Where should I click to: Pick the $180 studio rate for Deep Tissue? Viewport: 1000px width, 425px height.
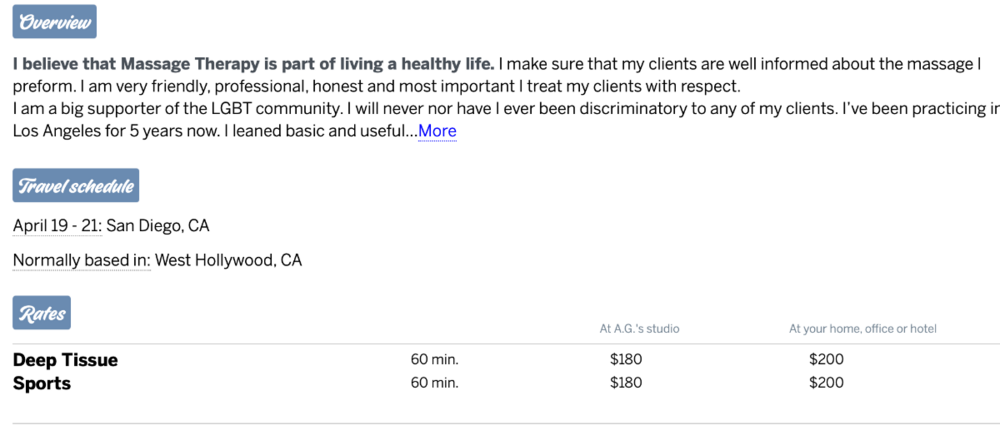coord(626,360)
